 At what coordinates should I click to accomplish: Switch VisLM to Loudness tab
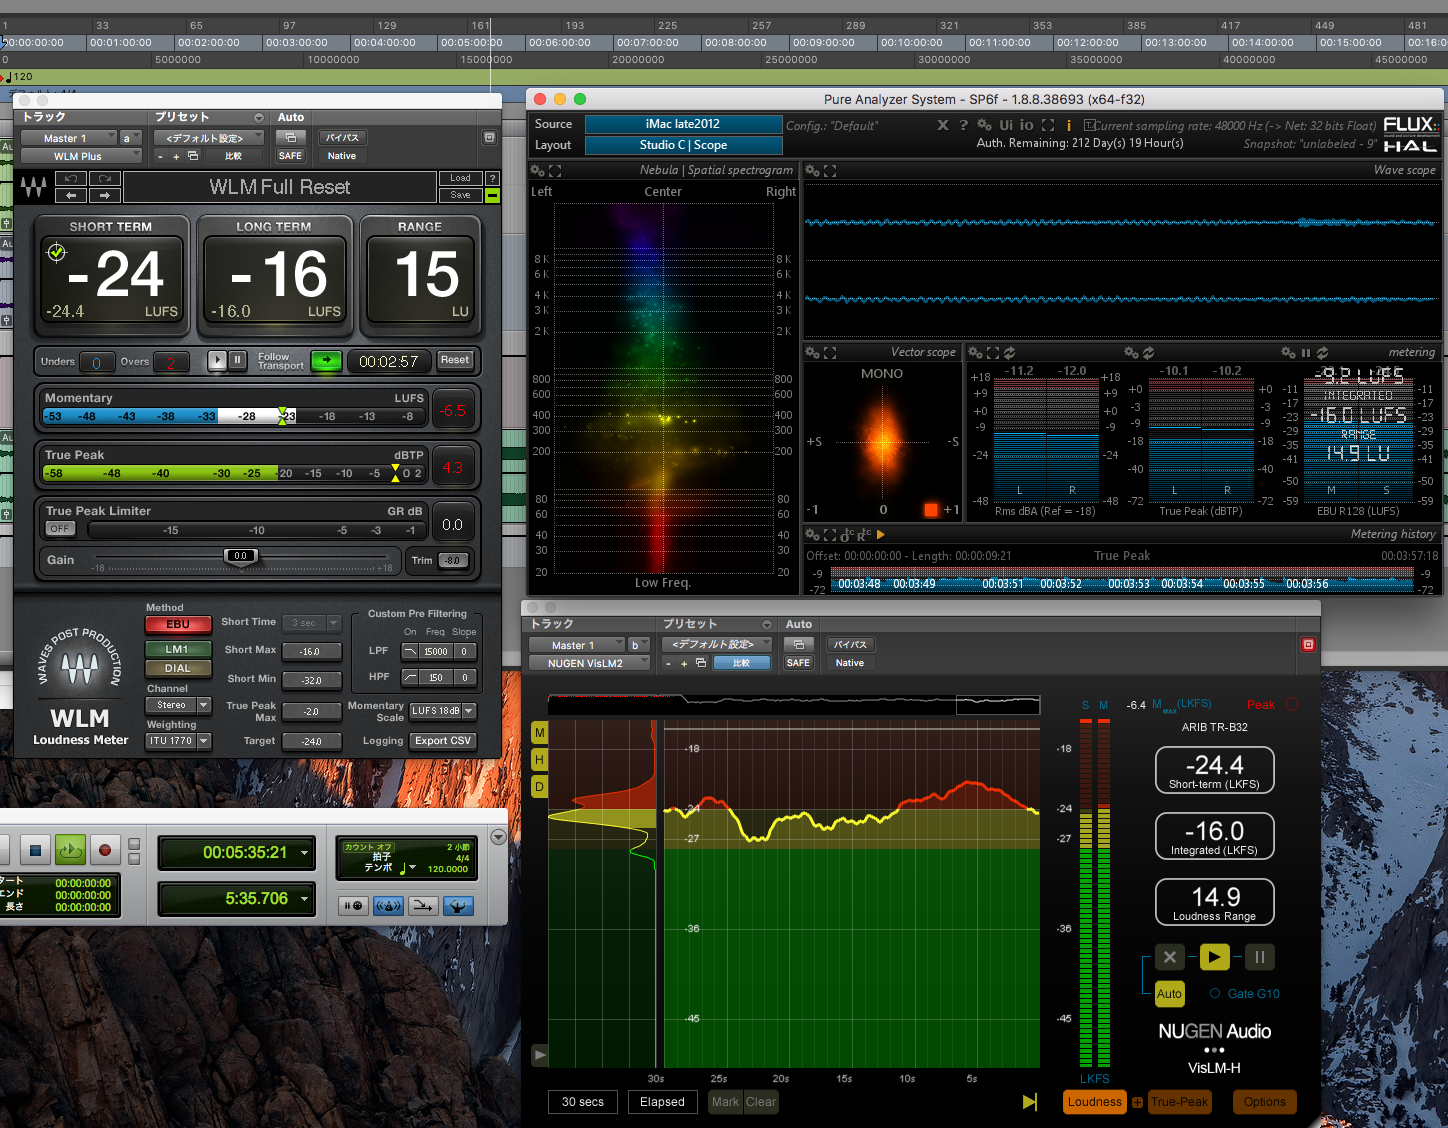pyautogui.click(x=1094, y=1102)
